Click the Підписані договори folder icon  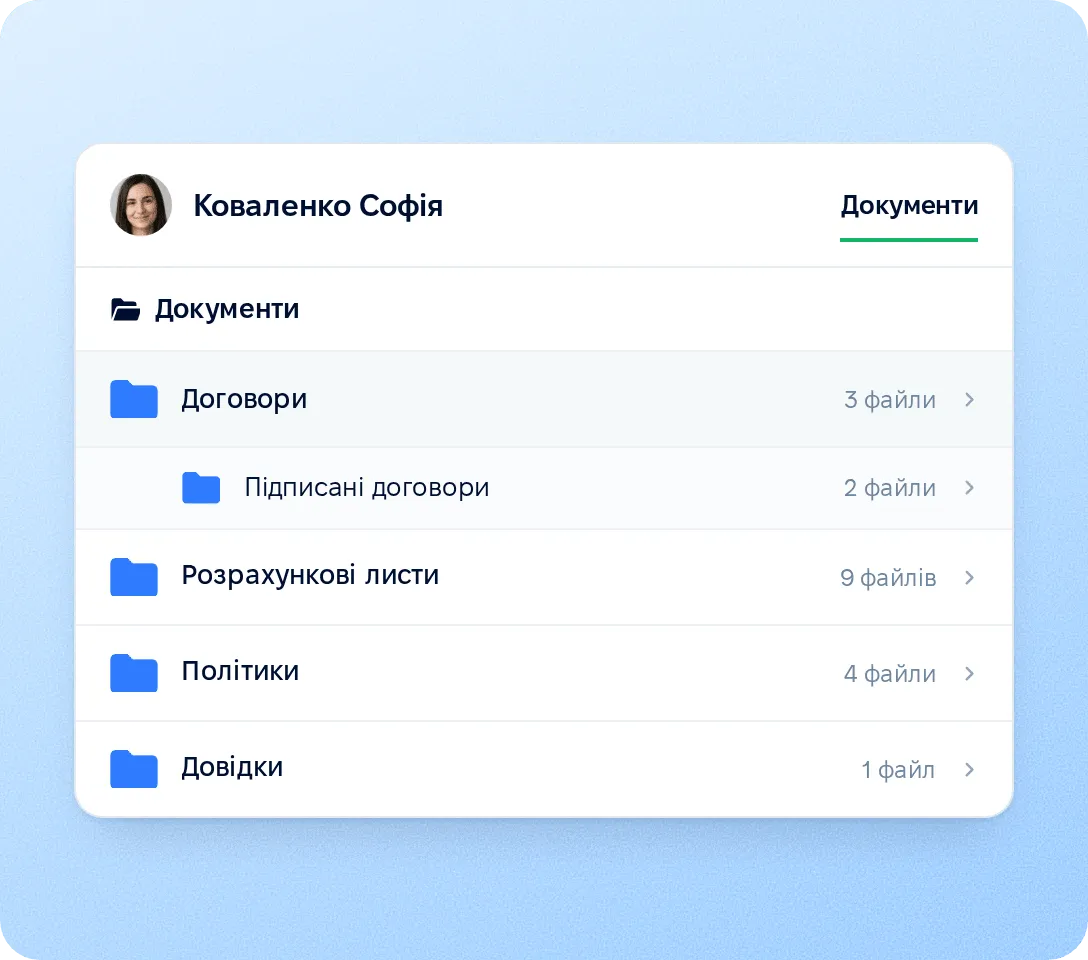coord(201,488)
